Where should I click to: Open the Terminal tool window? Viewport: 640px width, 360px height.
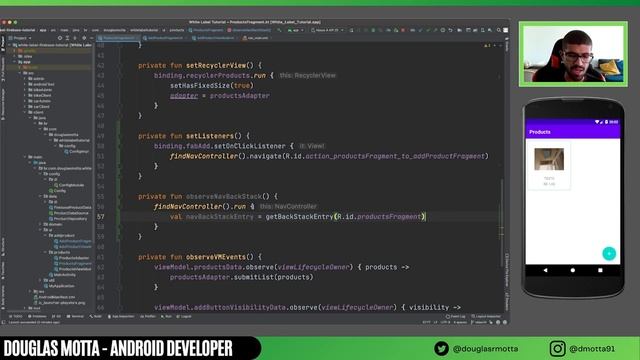(75, 316)
